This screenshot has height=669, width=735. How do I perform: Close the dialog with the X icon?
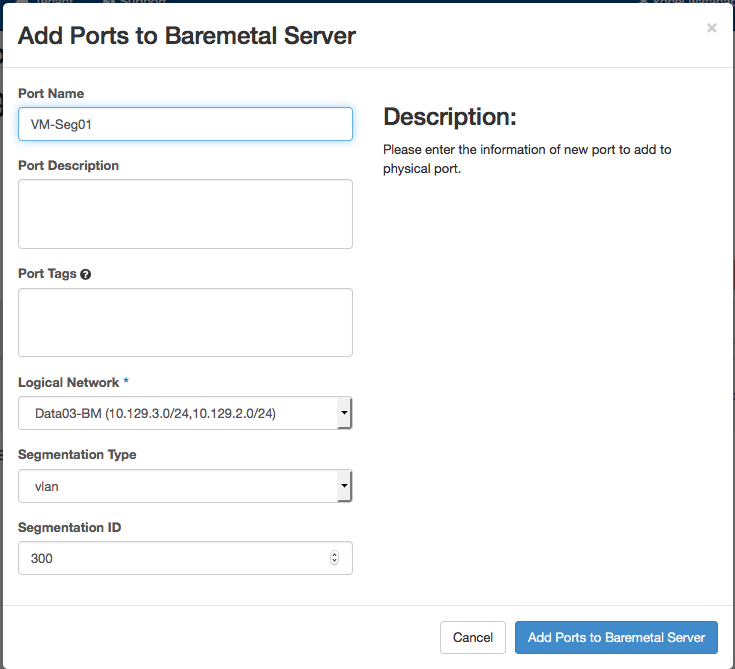pyautogui.click(x=711, y=28)
